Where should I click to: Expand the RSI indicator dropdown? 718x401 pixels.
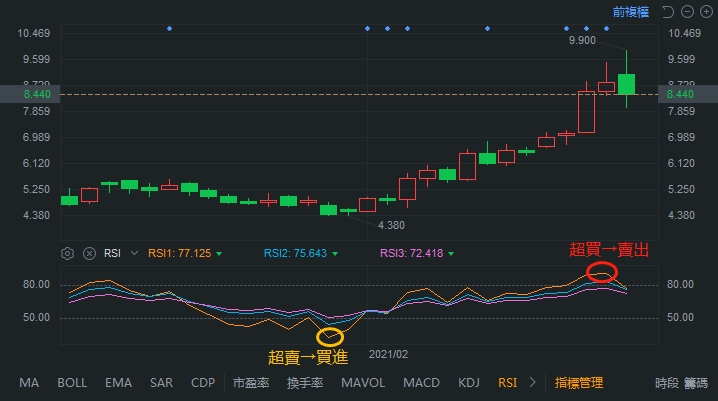134,253
